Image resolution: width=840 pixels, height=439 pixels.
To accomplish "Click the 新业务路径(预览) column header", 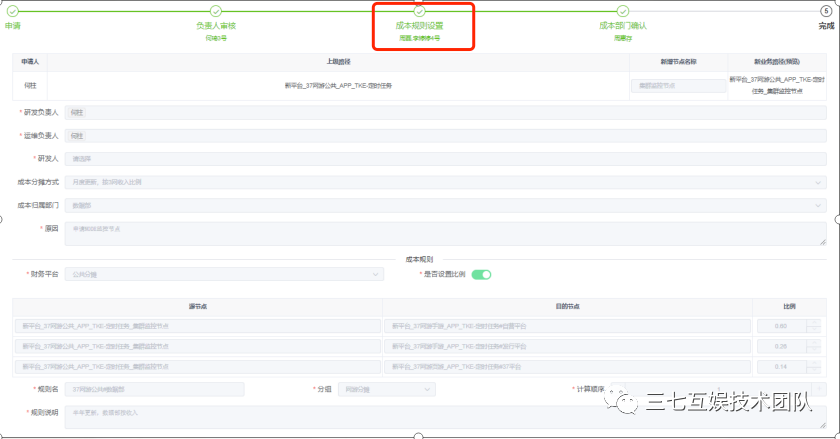I will click(777, 62).
